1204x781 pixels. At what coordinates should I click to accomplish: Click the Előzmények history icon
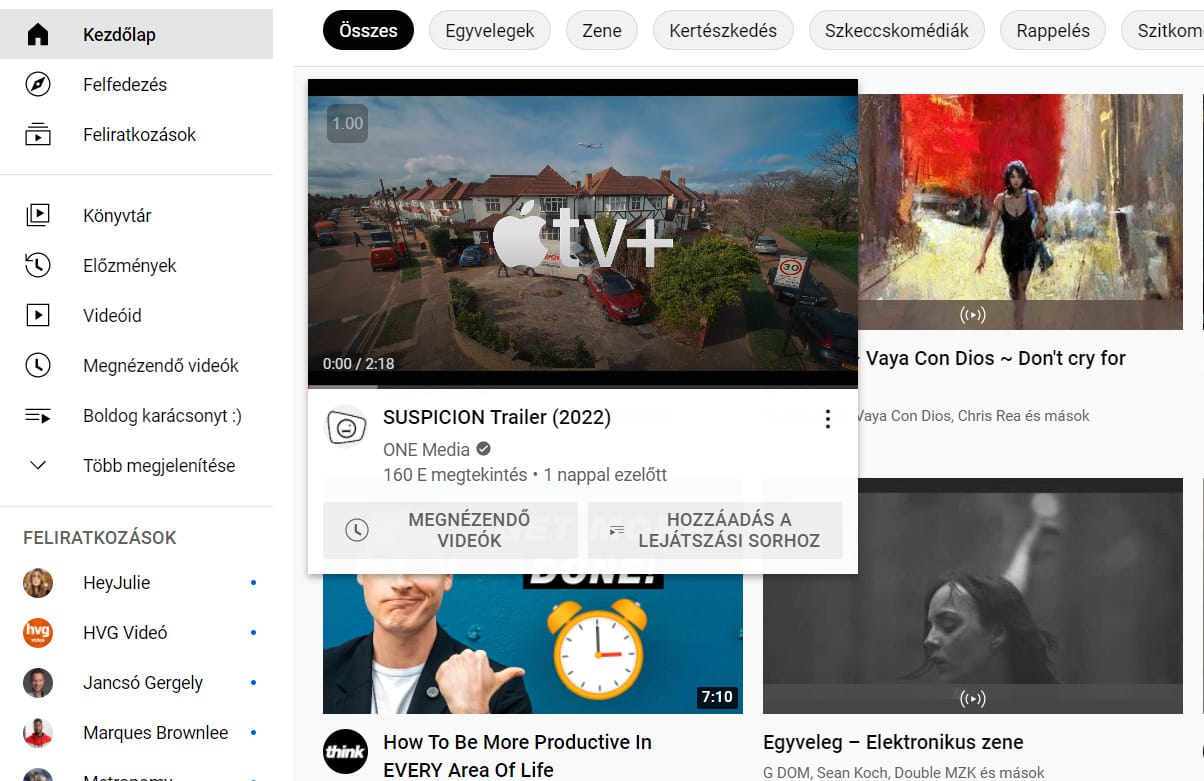coord(38,265)
